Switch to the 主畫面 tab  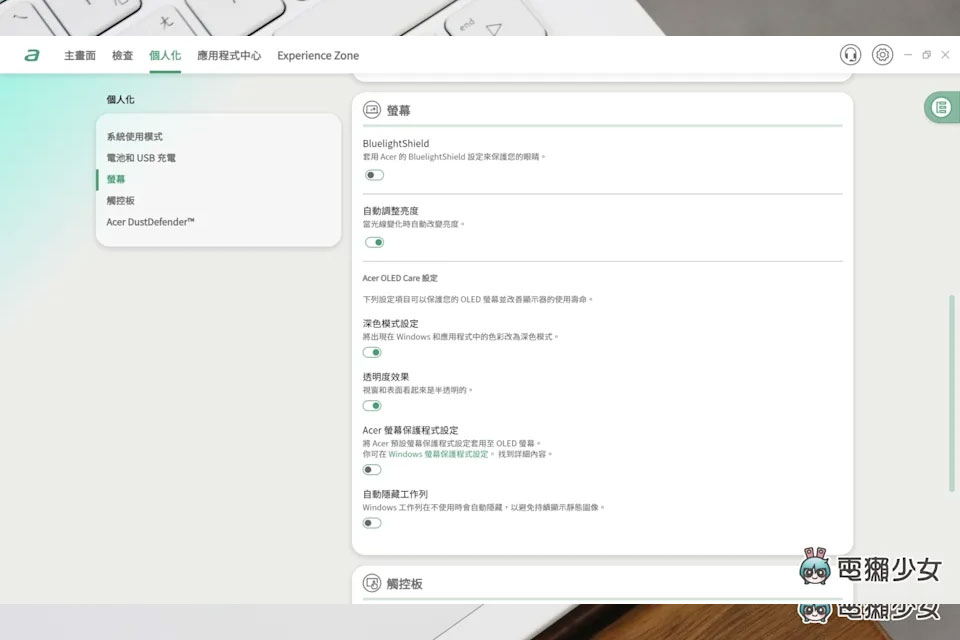pyautogui.click(x=80, y=56)
